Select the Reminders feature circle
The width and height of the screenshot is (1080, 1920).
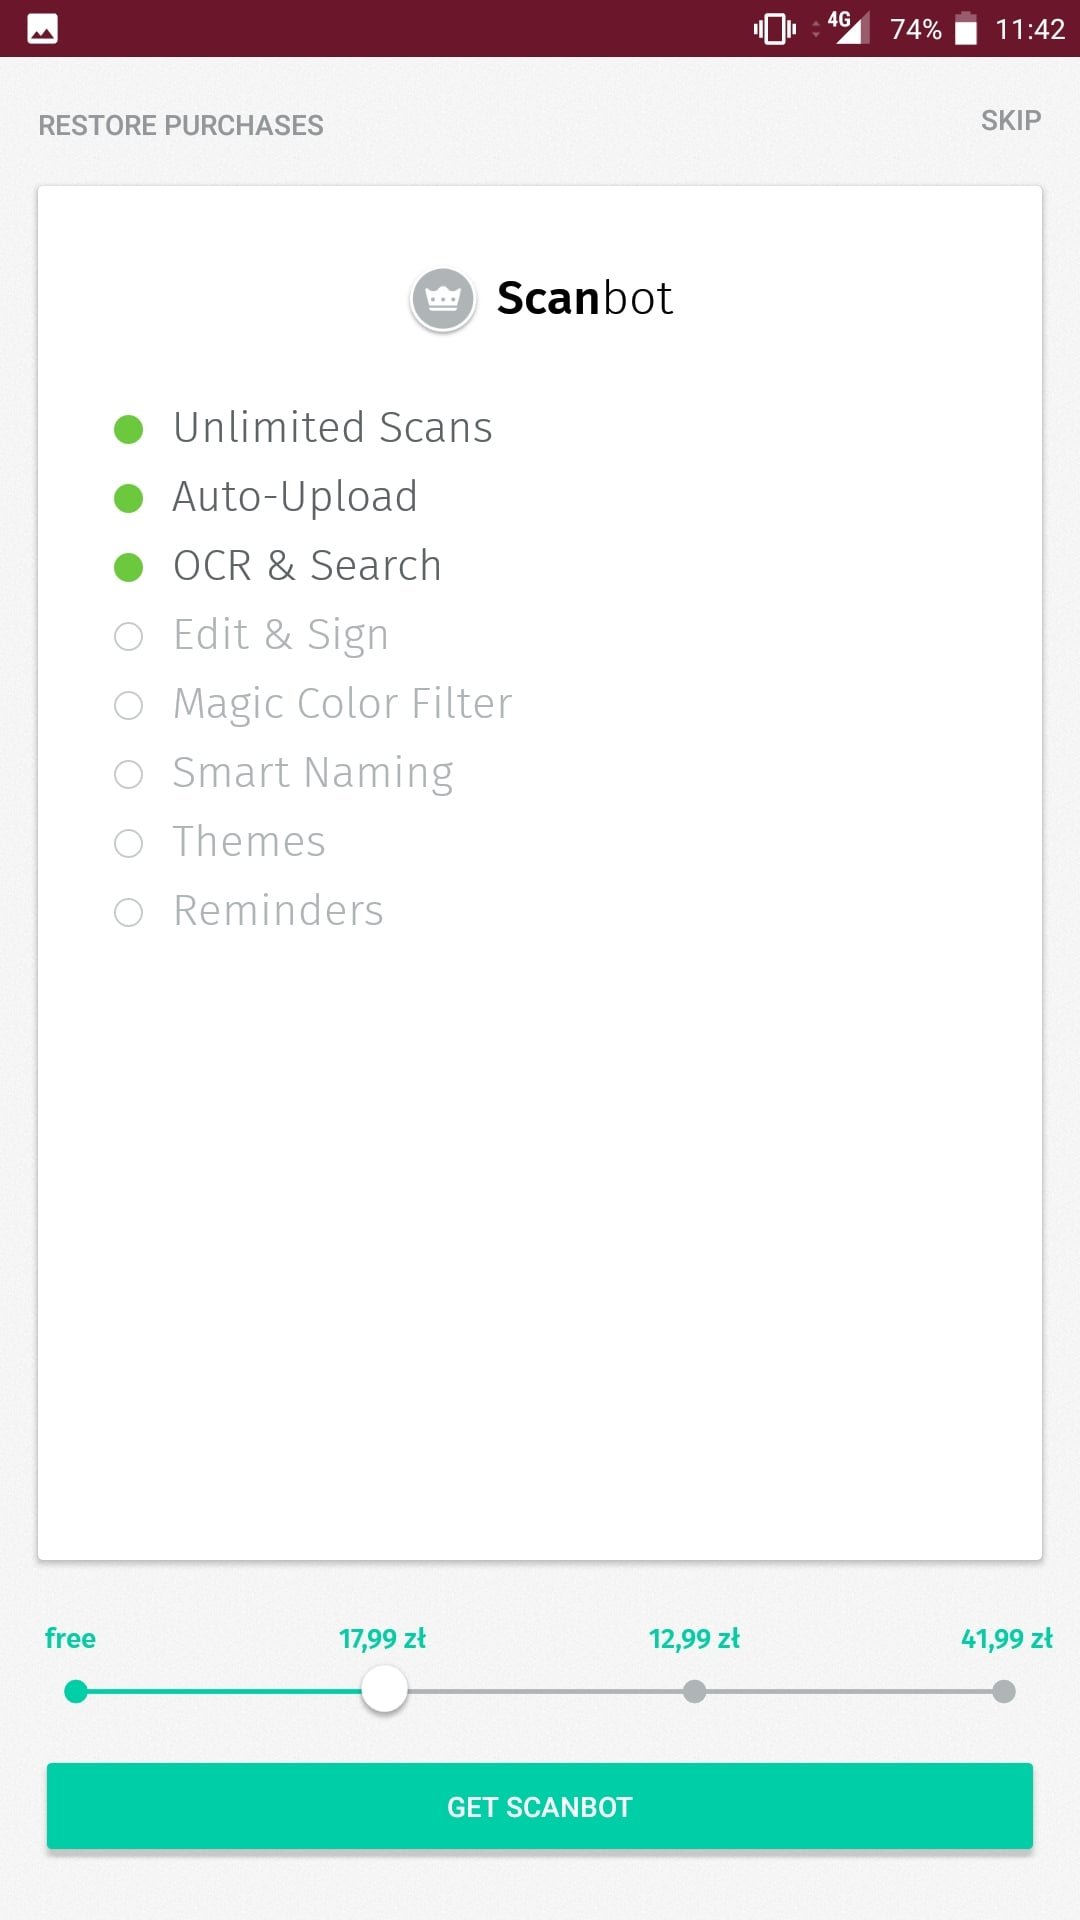[128, 912]
